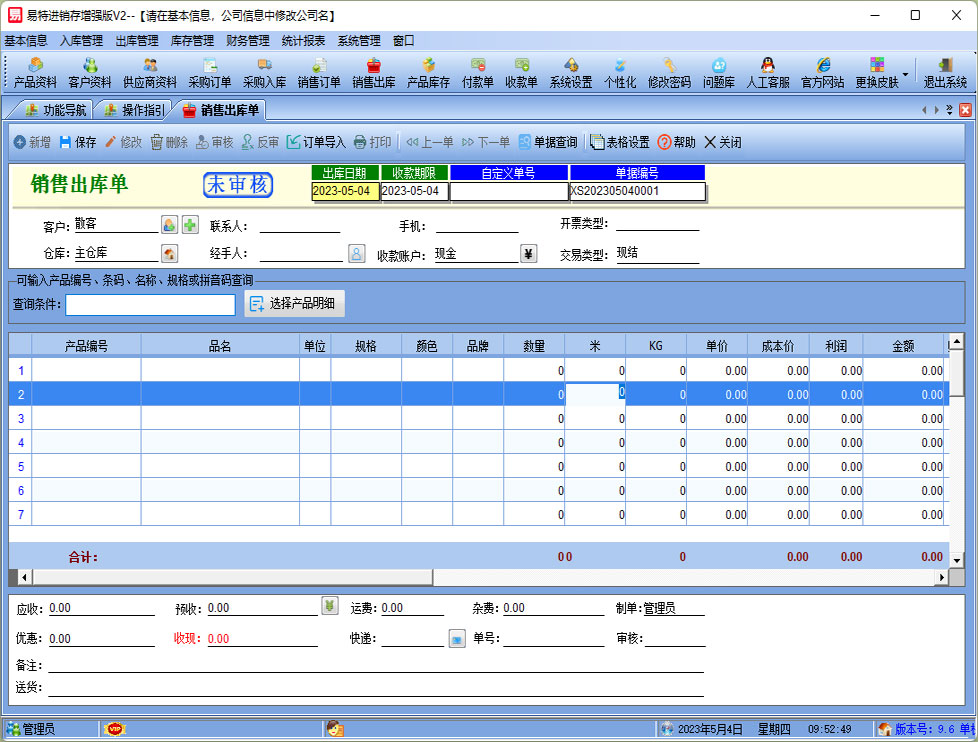Open the 财务管理 menu
This screenshot has width=978, height=742.
click(248, 41)
